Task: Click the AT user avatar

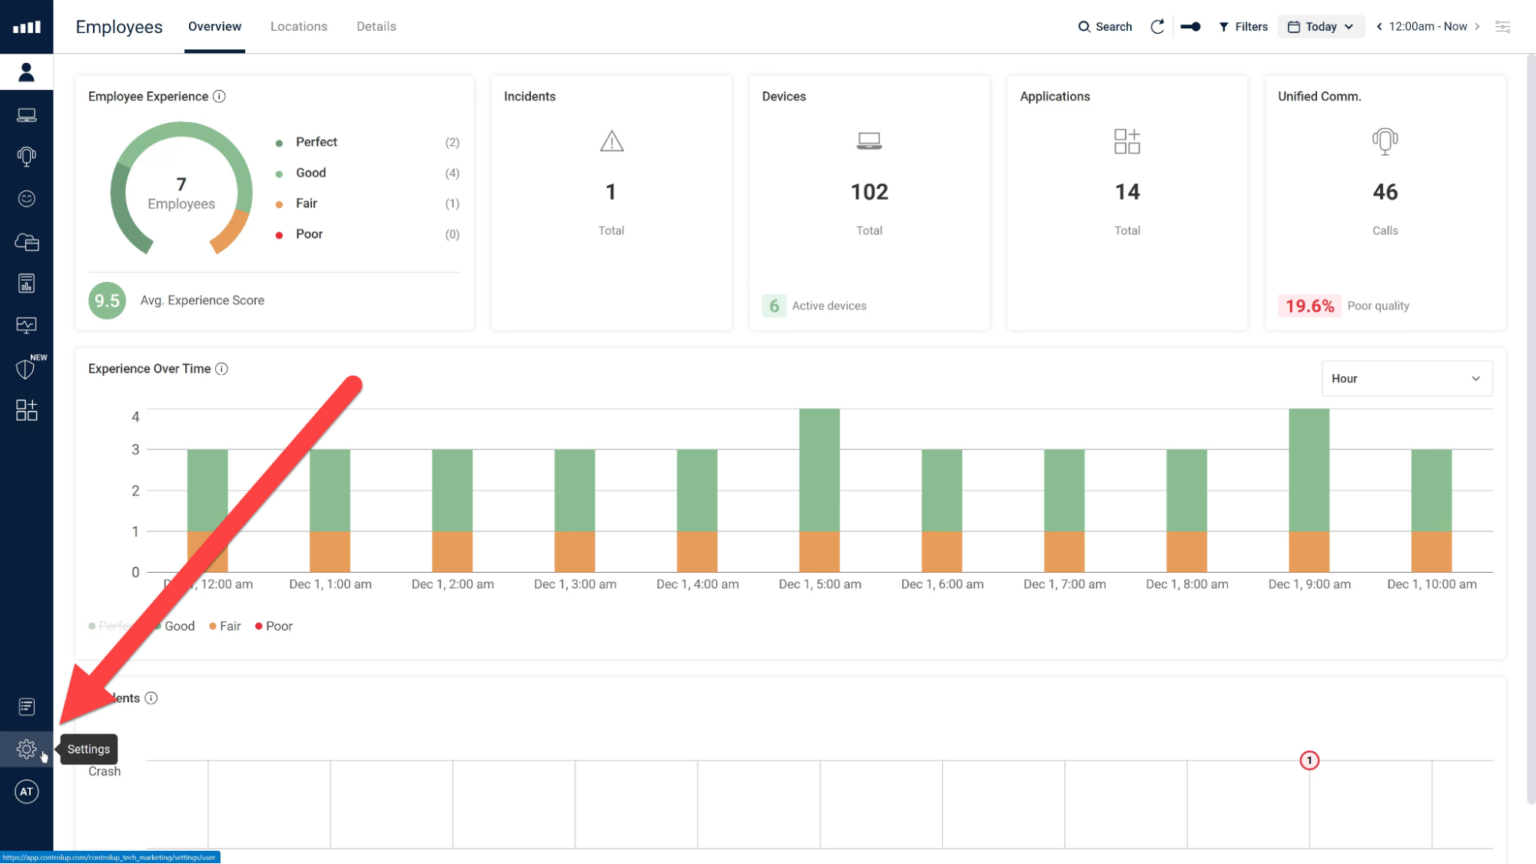Action: coord(26,791)
